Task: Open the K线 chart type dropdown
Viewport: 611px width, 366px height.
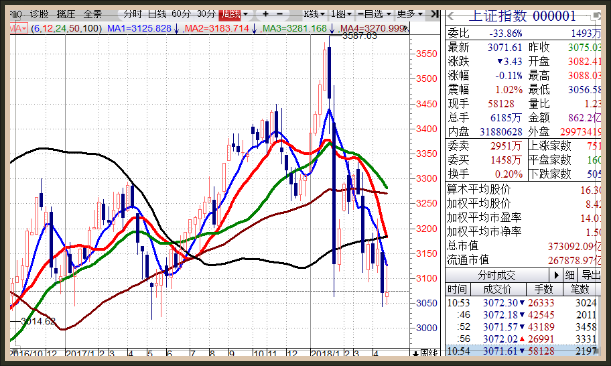Action: (x=314, y=14)
